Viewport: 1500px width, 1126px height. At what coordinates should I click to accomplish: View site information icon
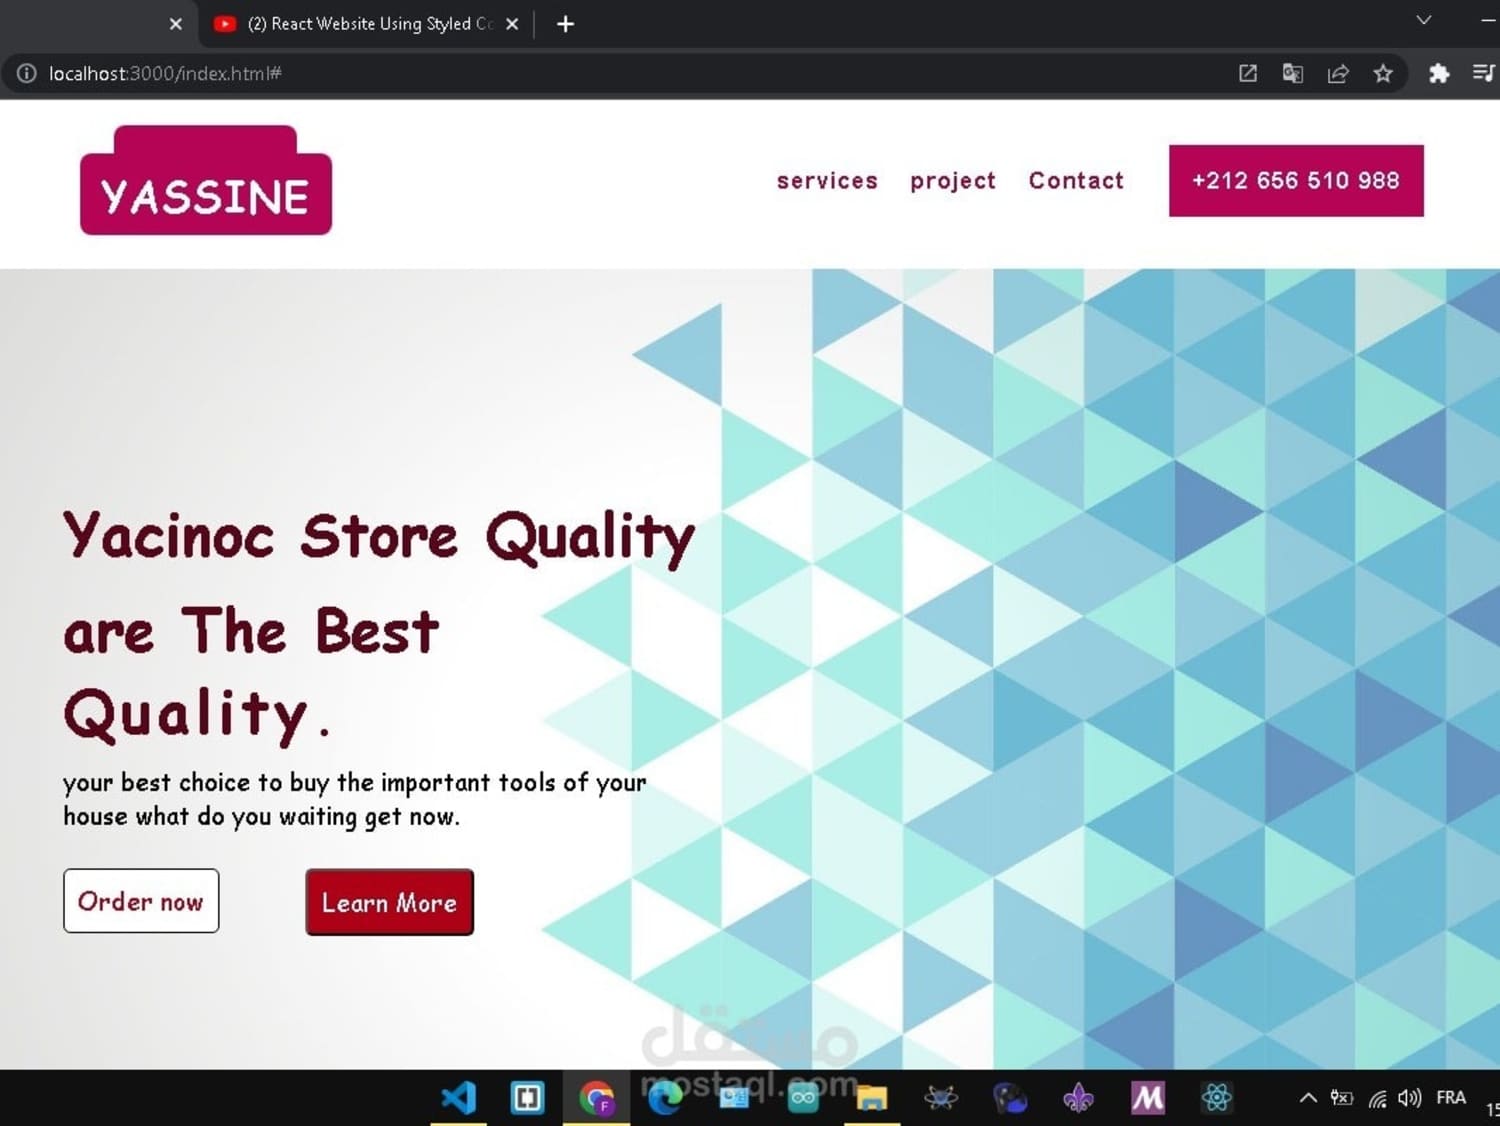(x=27, y=73)
